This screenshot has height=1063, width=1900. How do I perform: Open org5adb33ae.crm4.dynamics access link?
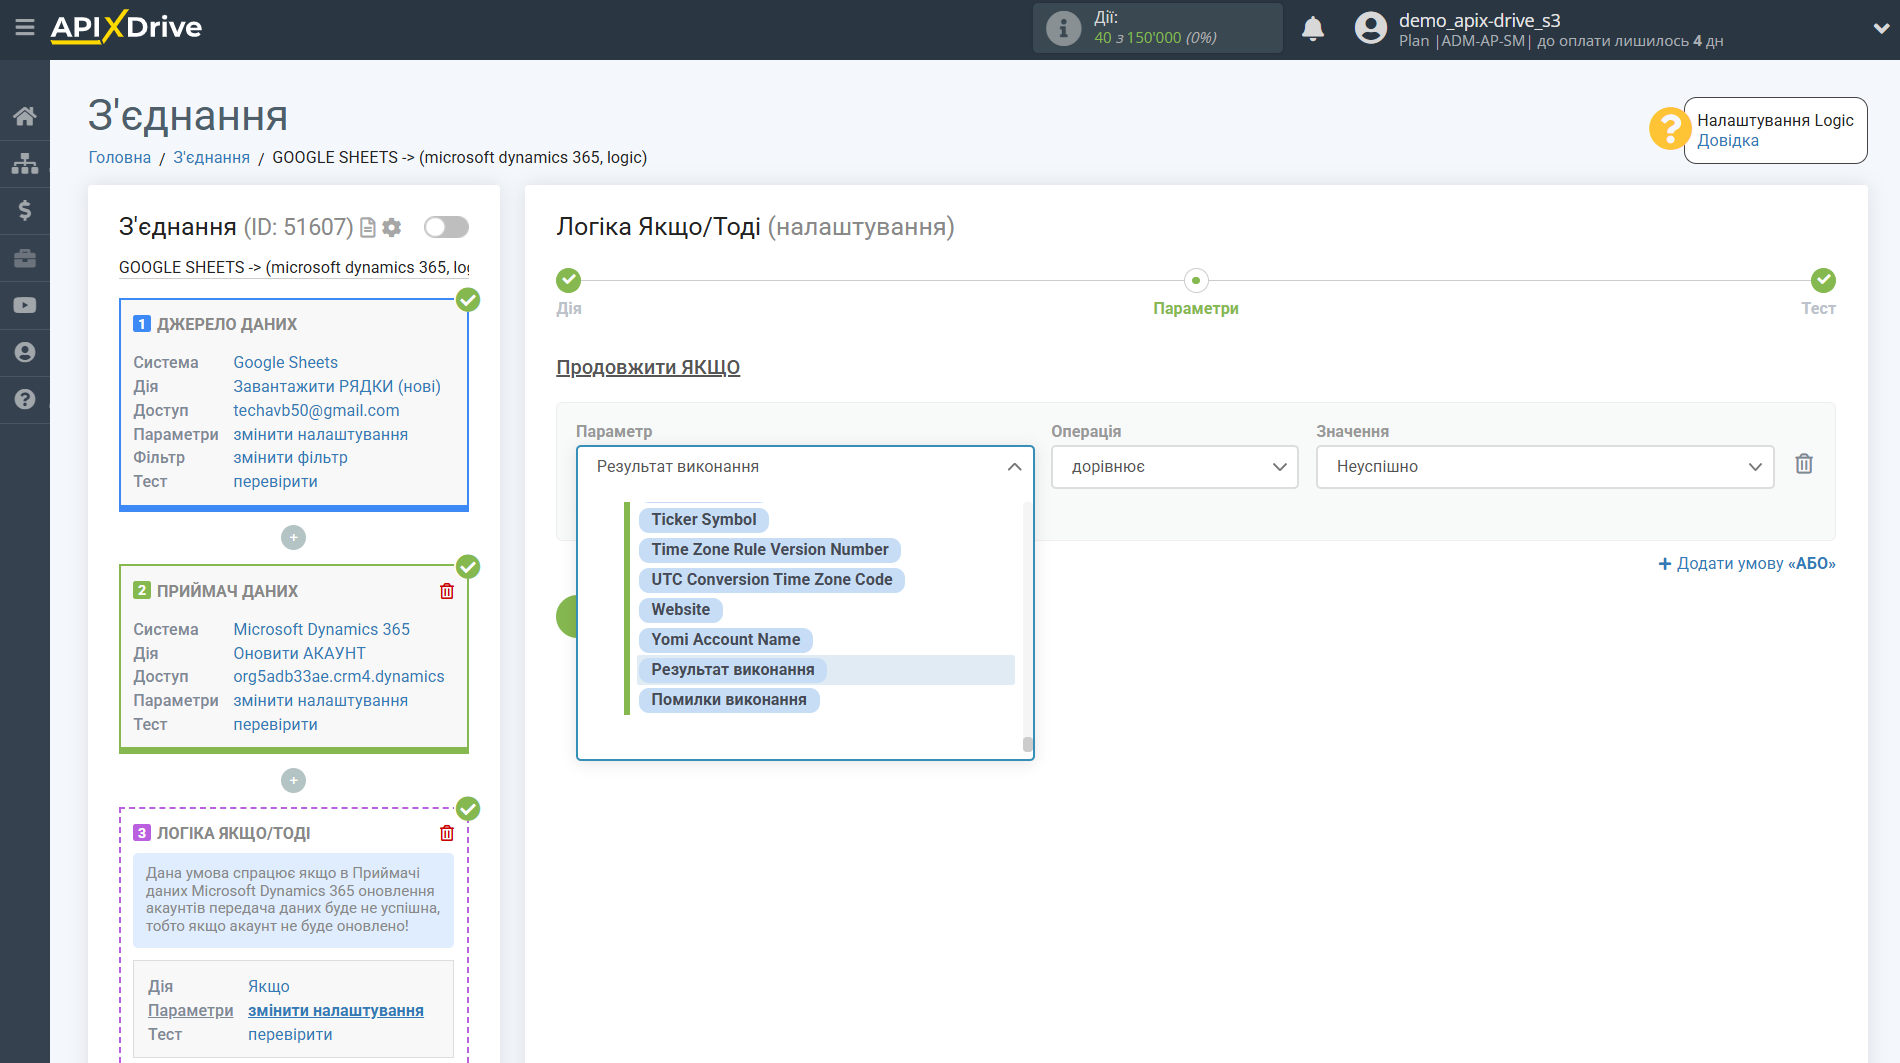(x=339, y=677)
